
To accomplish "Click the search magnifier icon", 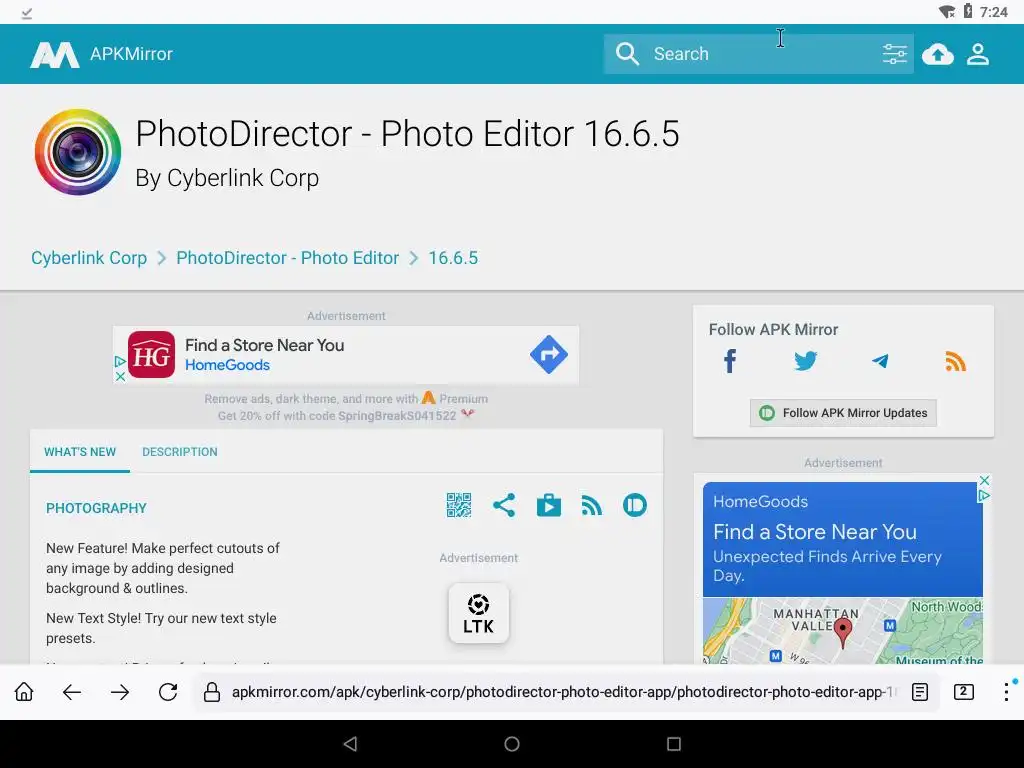I will pos(627,54).
